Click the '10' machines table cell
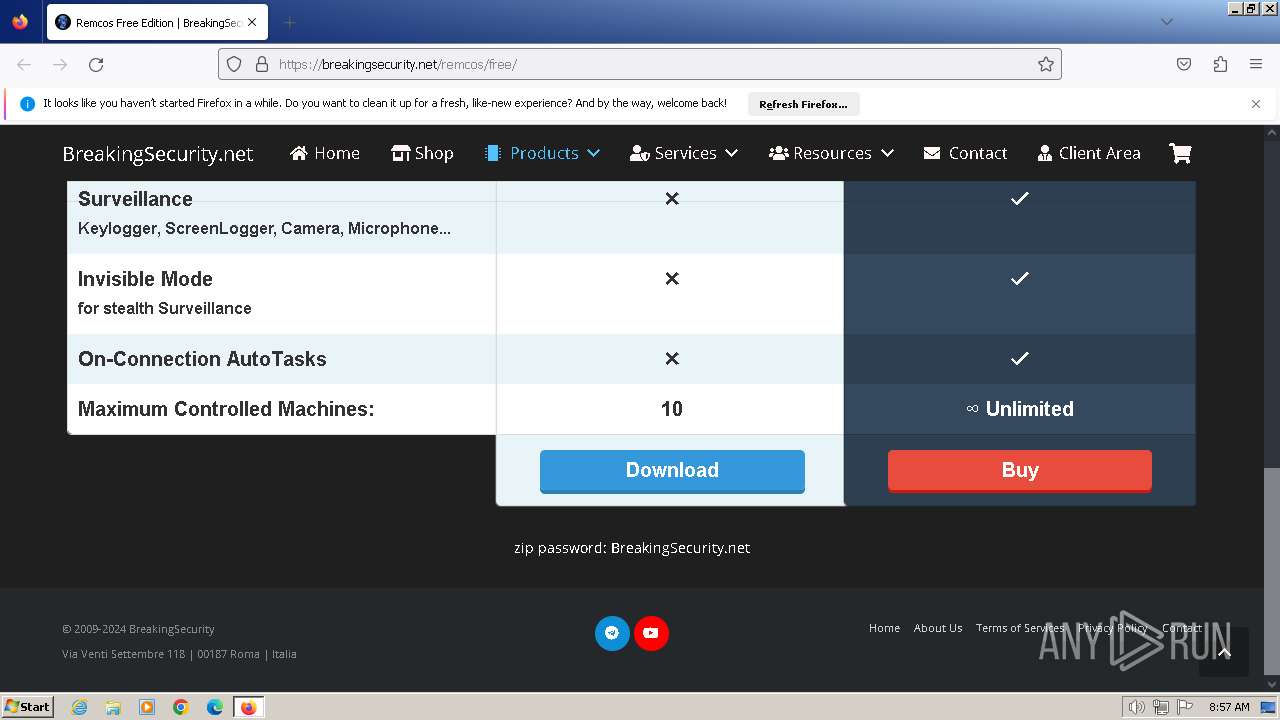Screen dimensions: 1280x720 671,409
